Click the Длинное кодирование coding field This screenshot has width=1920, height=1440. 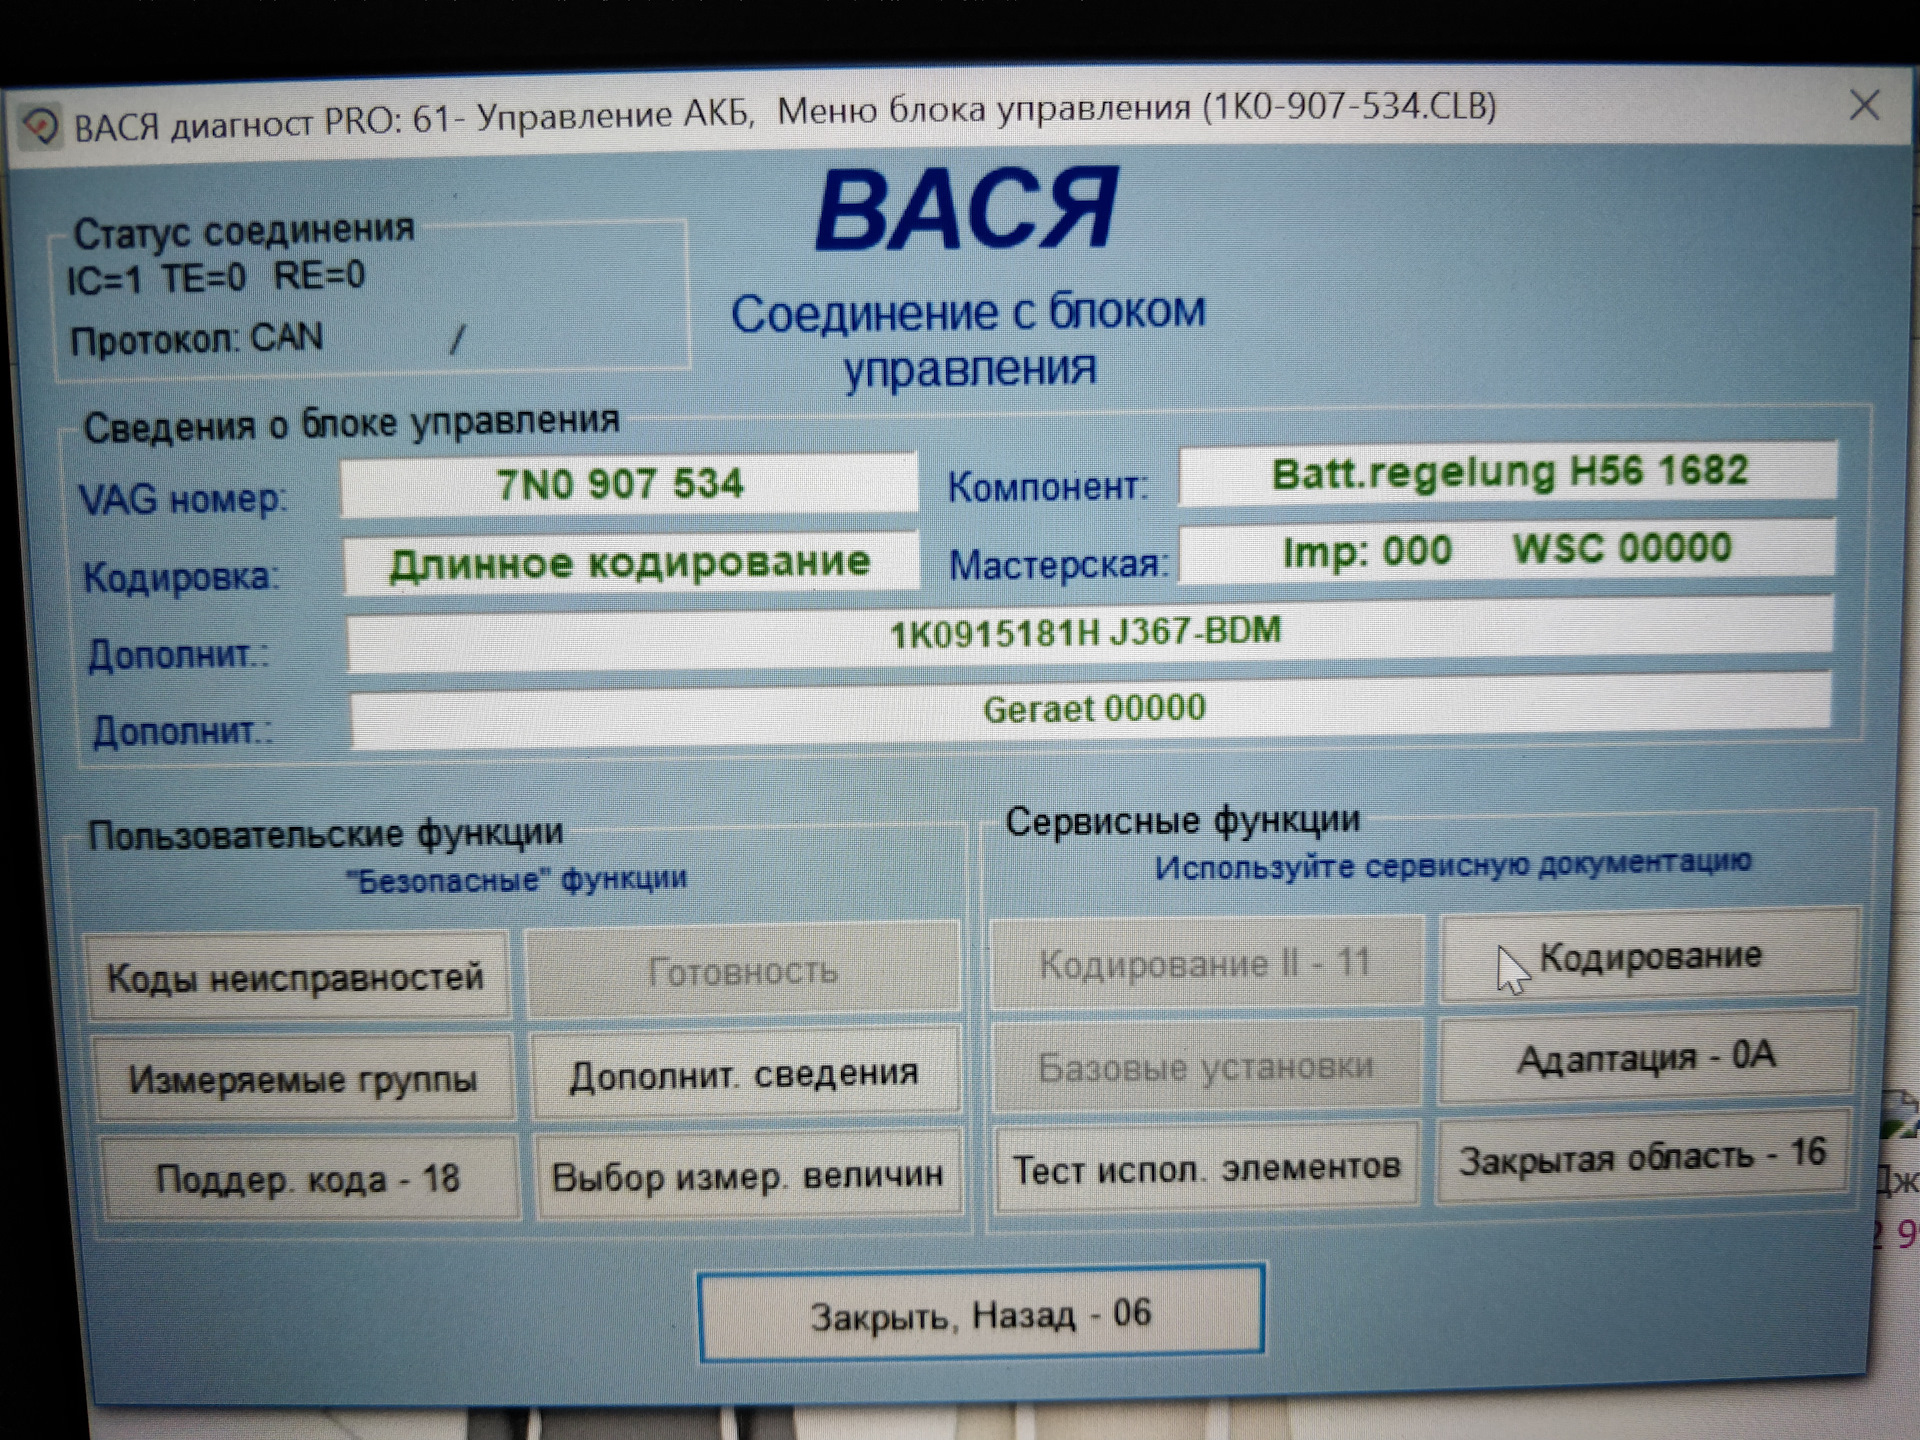click(630, 563)
